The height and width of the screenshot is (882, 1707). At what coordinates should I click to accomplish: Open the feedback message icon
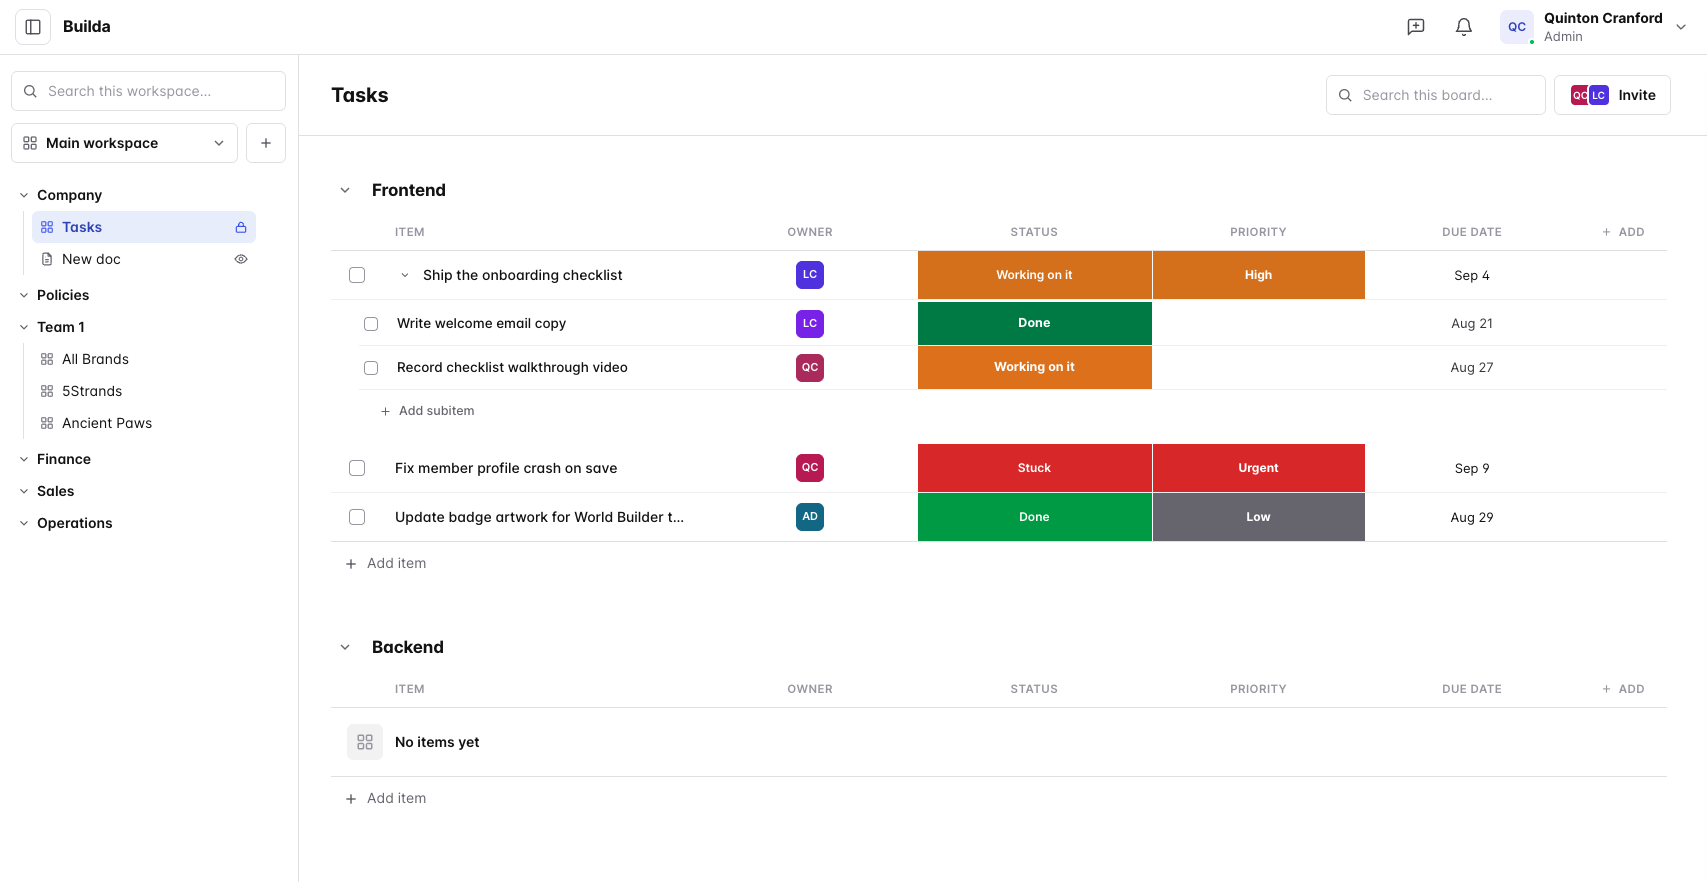pyautogui.click(x=1416, y=27)
